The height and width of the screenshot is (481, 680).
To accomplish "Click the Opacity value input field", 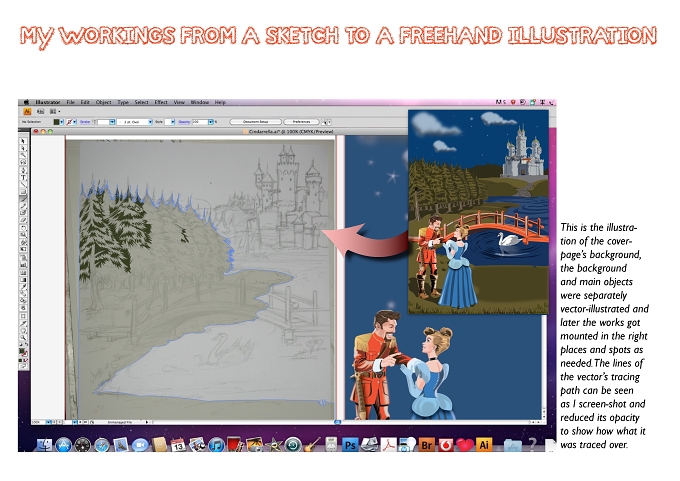I will [200, 122].
